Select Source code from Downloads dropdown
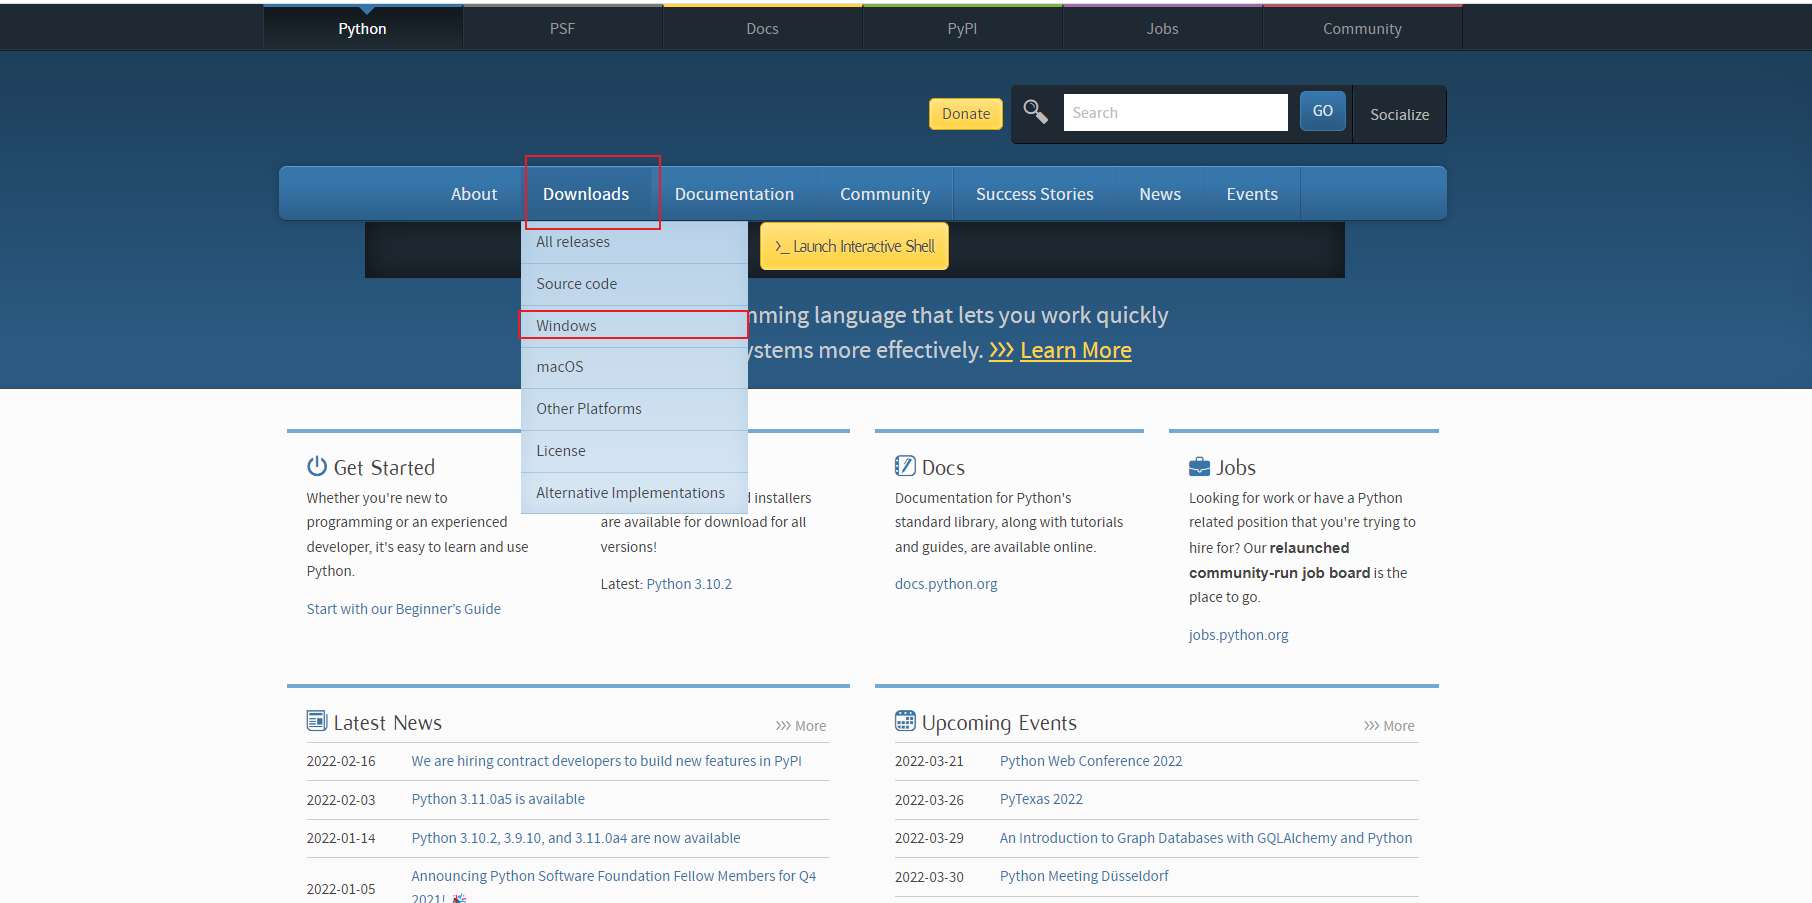 [634, 284]
